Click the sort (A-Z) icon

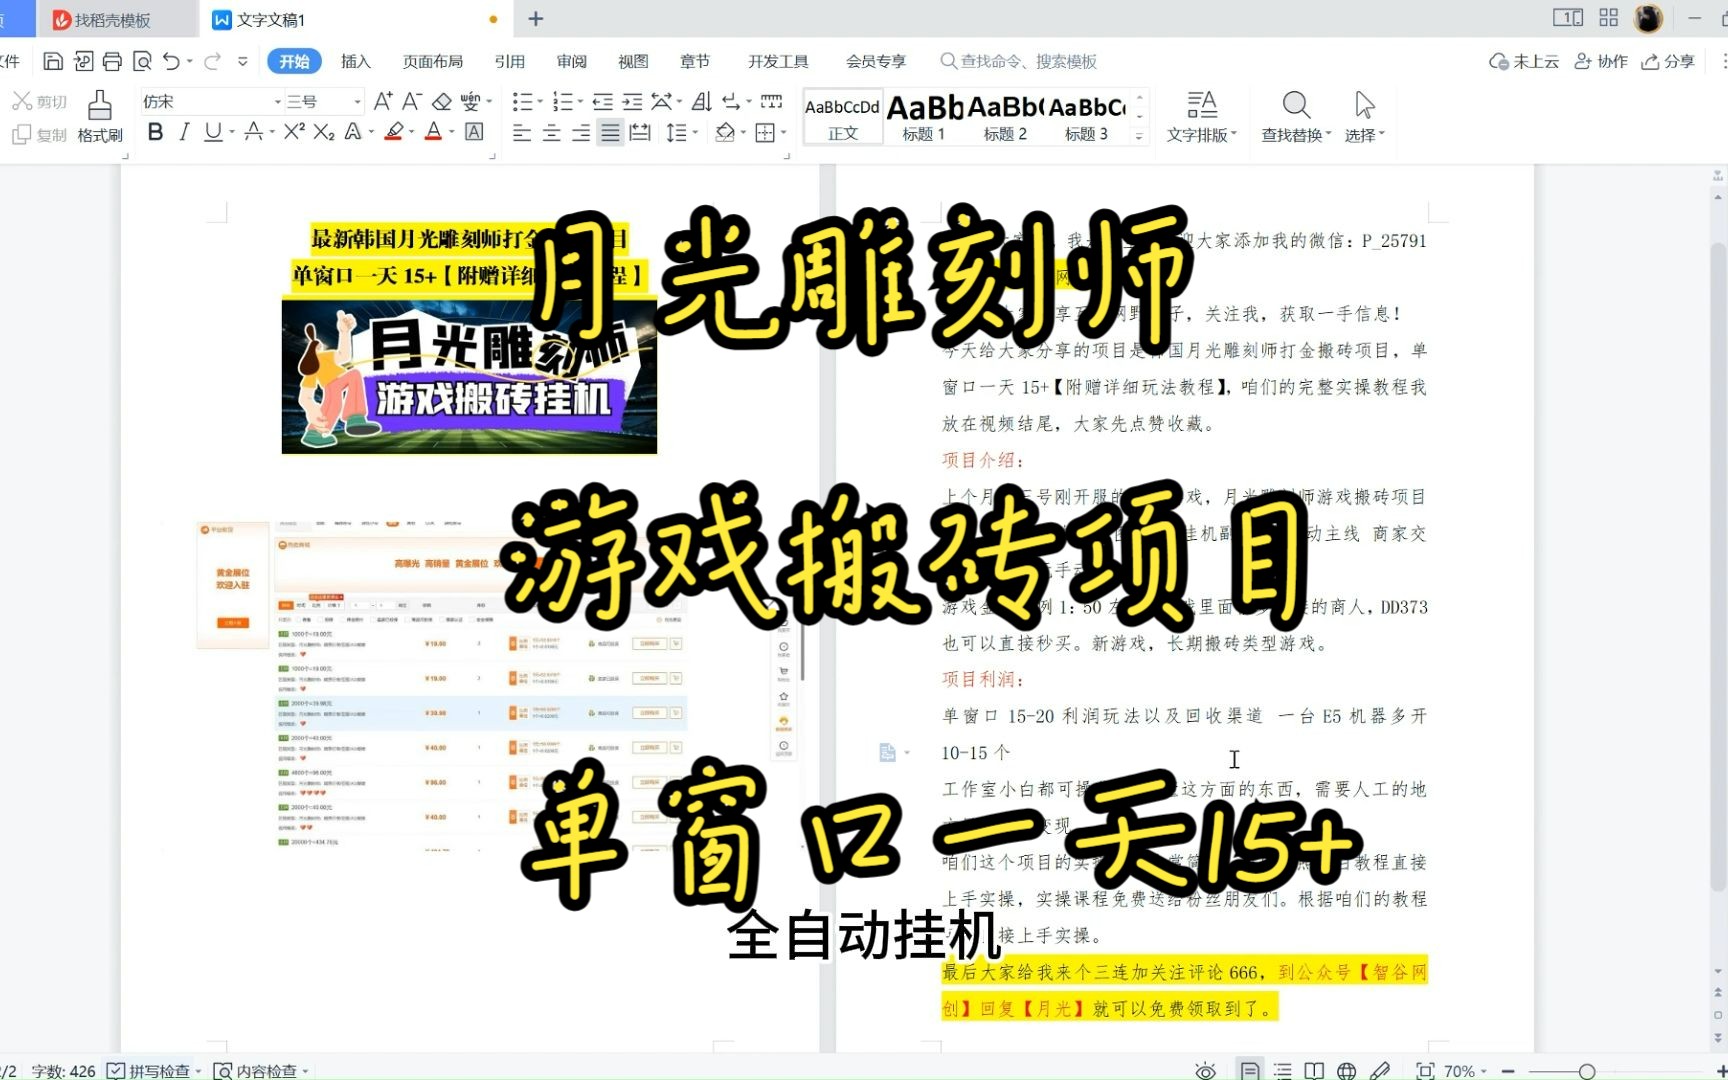[702, 101]
